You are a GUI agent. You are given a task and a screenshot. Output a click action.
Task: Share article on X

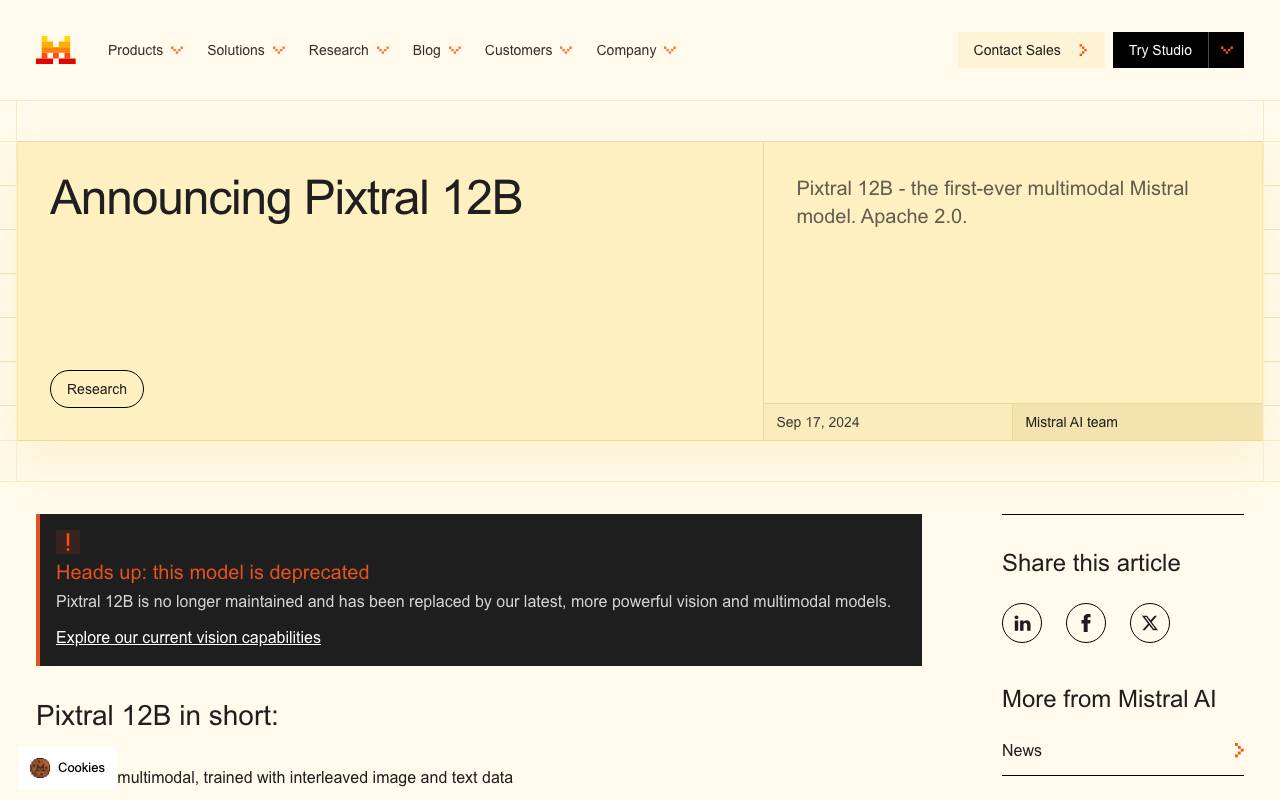[x=1150, y=623]
